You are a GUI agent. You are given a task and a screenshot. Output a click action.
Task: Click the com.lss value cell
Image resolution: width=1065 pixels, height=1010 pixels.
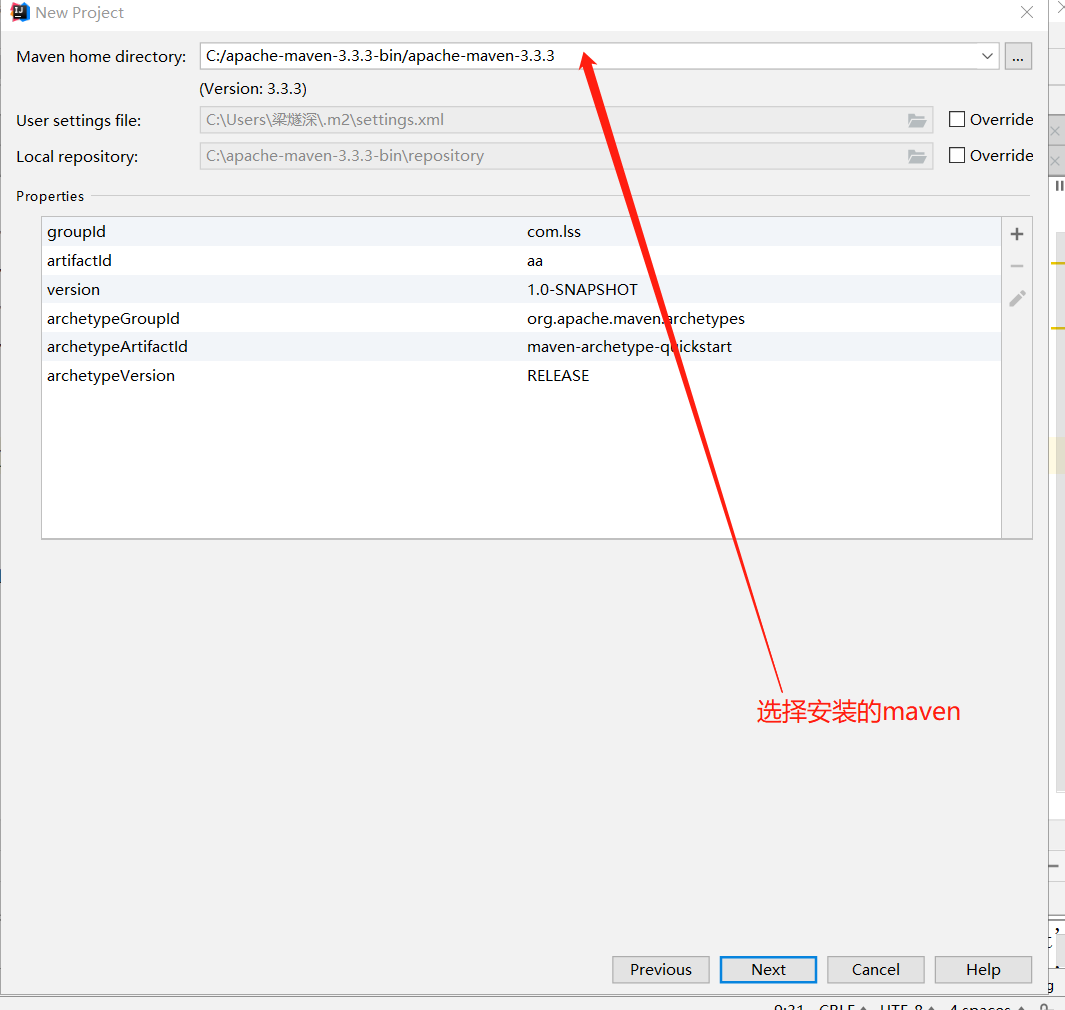[x=554, y=232]
